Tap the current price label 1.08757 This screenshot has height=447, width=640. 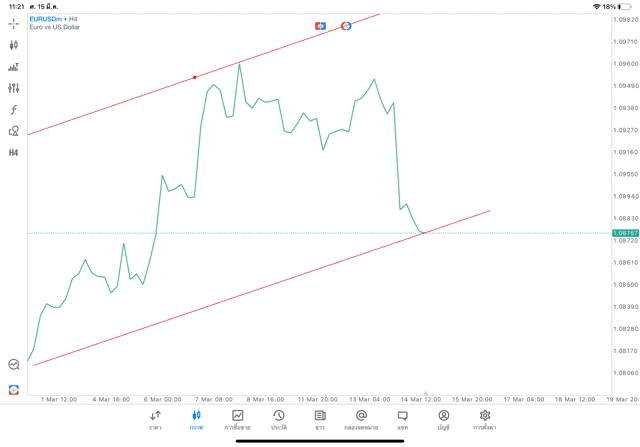625,233
